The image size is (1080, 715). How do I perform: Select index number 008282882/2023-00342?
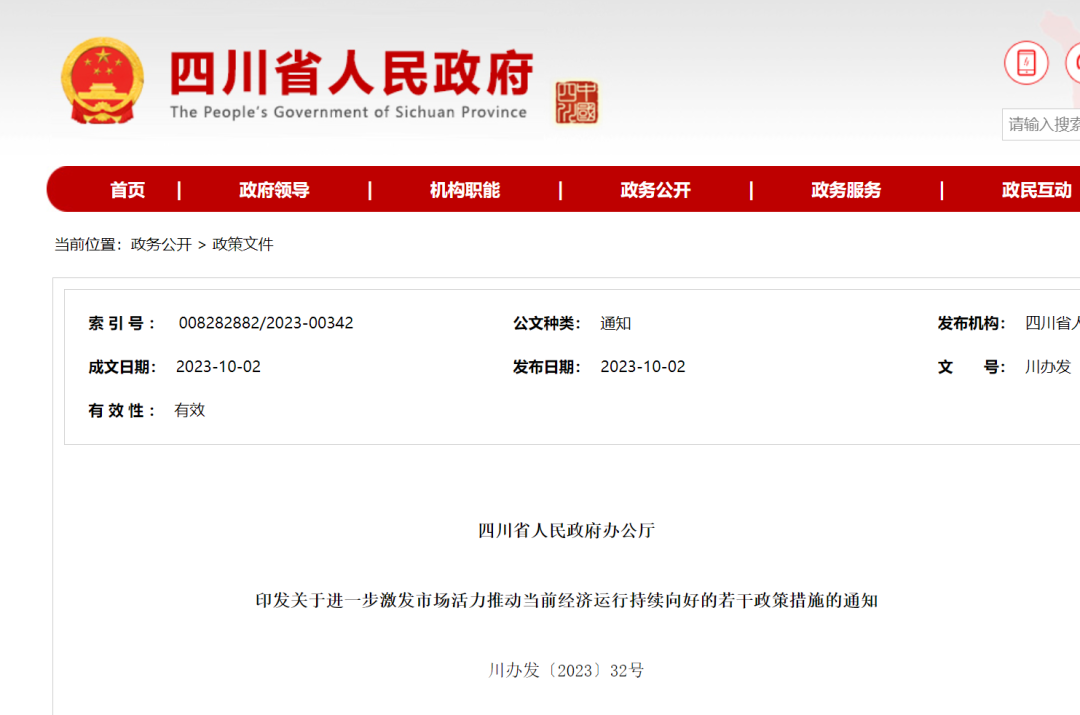coord(266,323)
